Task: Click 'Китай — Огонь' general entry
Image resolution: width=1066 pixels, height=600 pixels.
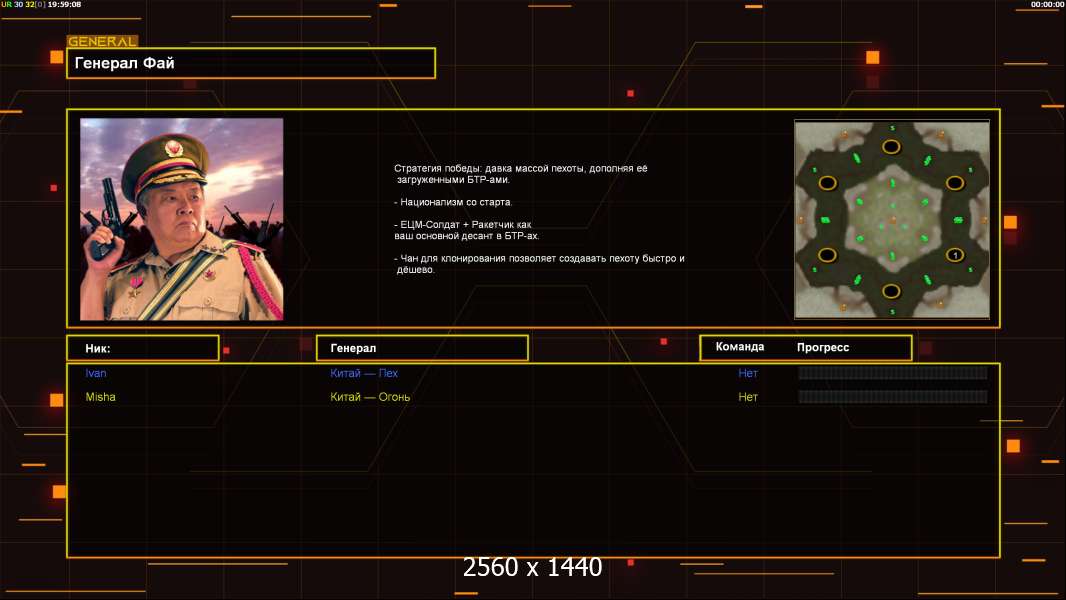Action: click(370, 397)
